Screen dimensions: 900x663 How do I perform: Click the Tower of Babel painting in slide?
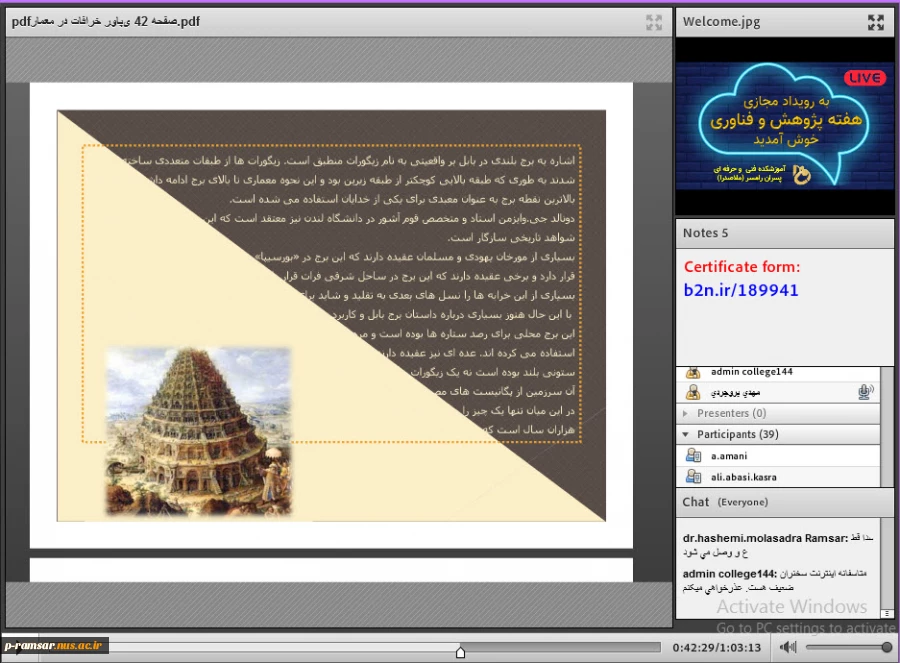199,431
